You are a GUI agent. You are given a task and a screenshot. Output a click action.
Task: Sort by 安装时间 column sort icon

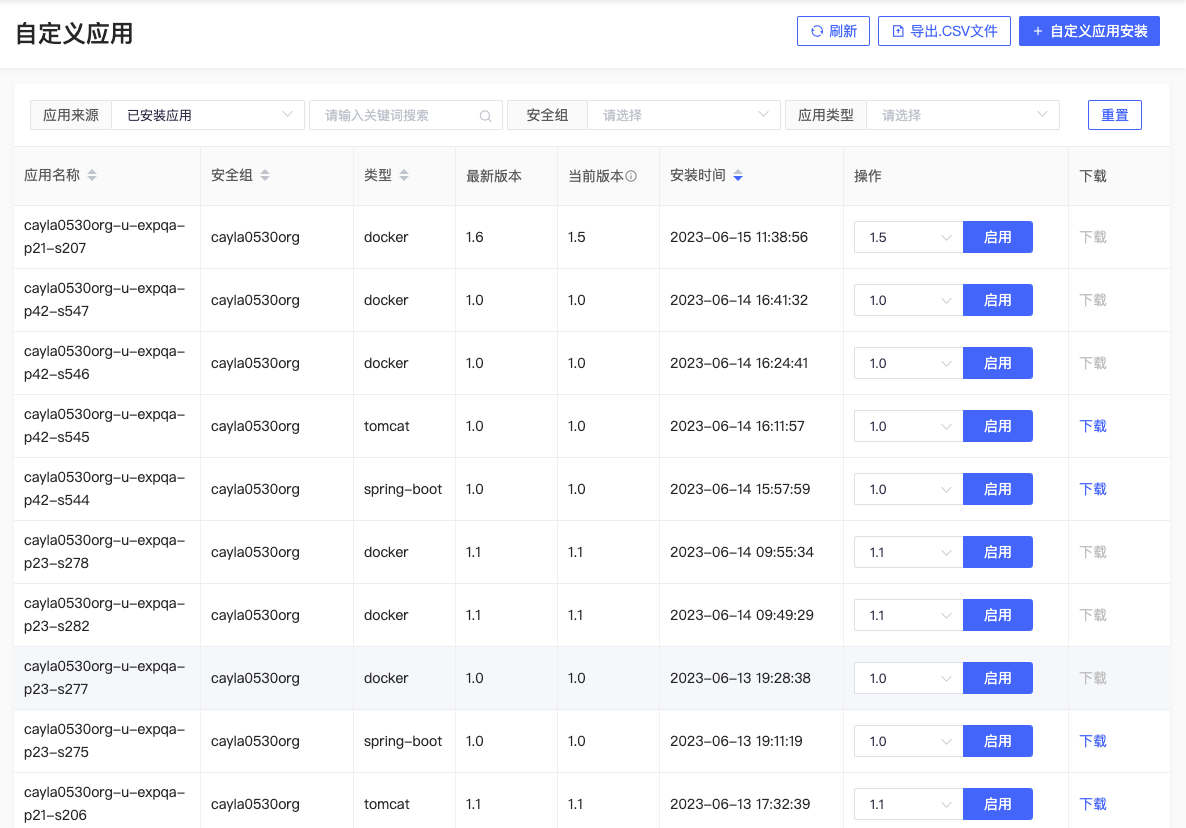click(x=738, y=175)
